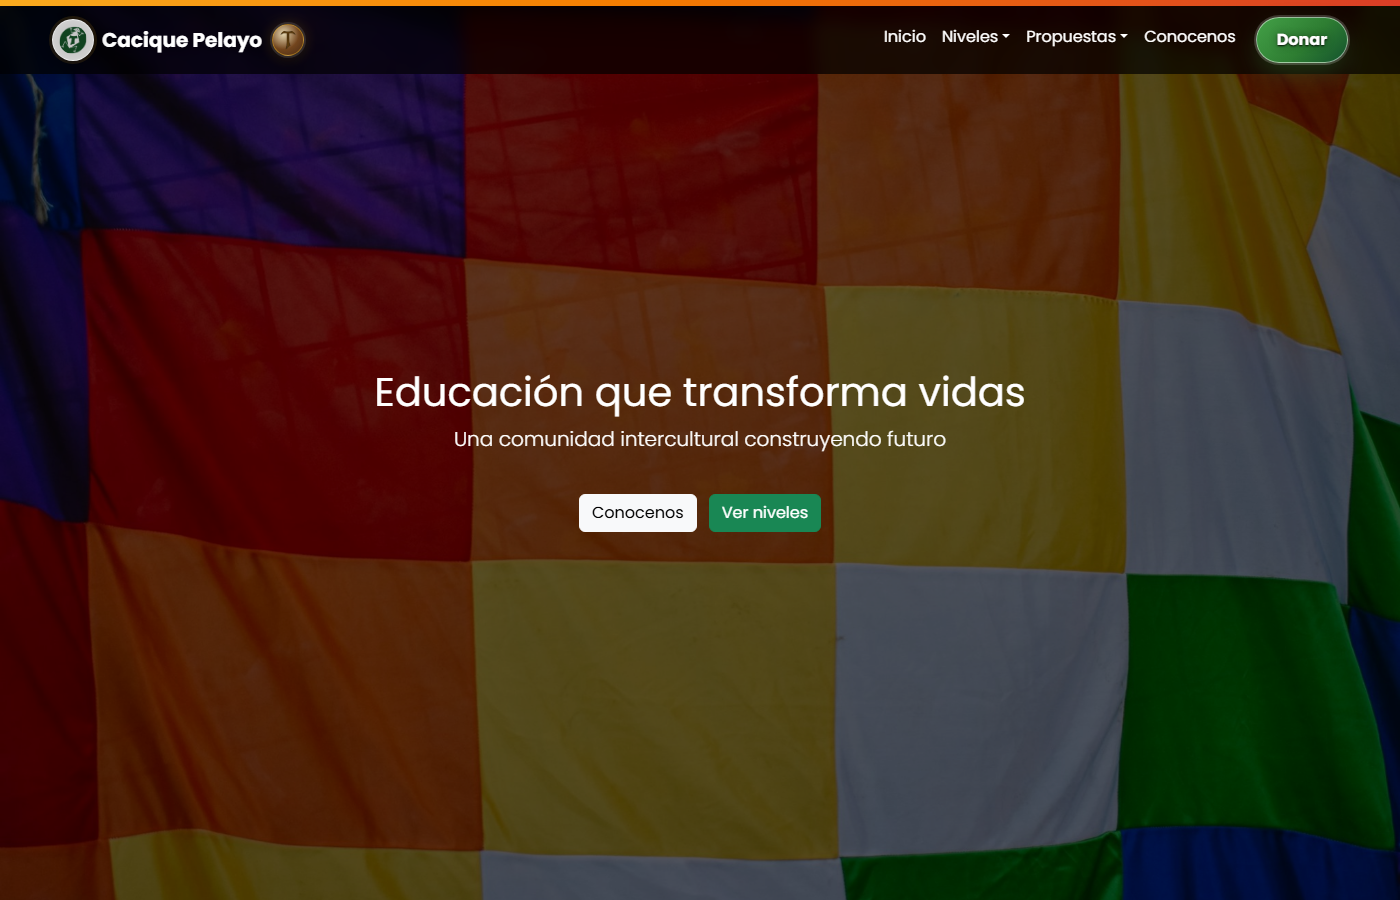Go to Inicio in navbar
This screenshot has height=900, width=1400.
pyautogui.click(x=904, y=37)
